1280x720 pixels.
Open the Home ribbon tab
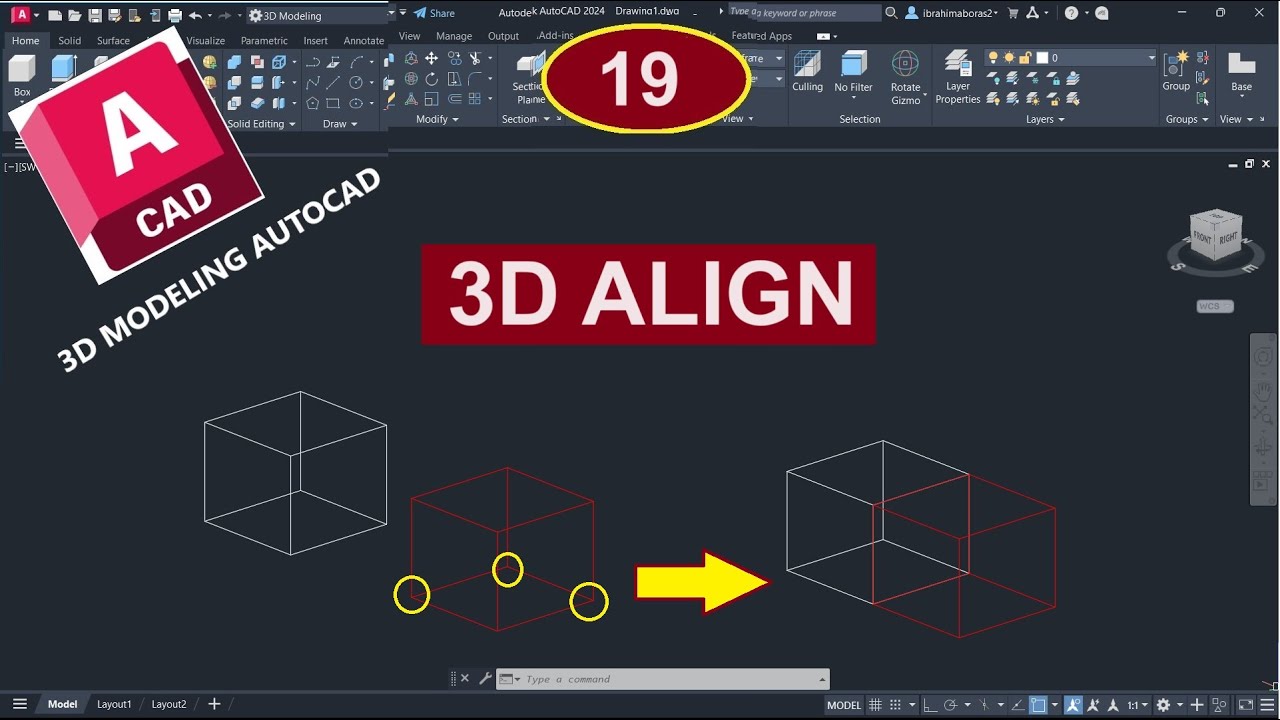pyautogui.click(x=25, y=41)
